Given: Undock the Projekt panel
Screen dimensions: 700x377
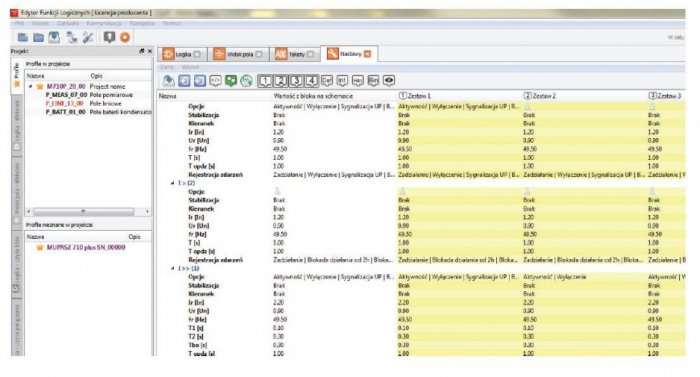Looking at the screenshot, I should tap(142, 51).
